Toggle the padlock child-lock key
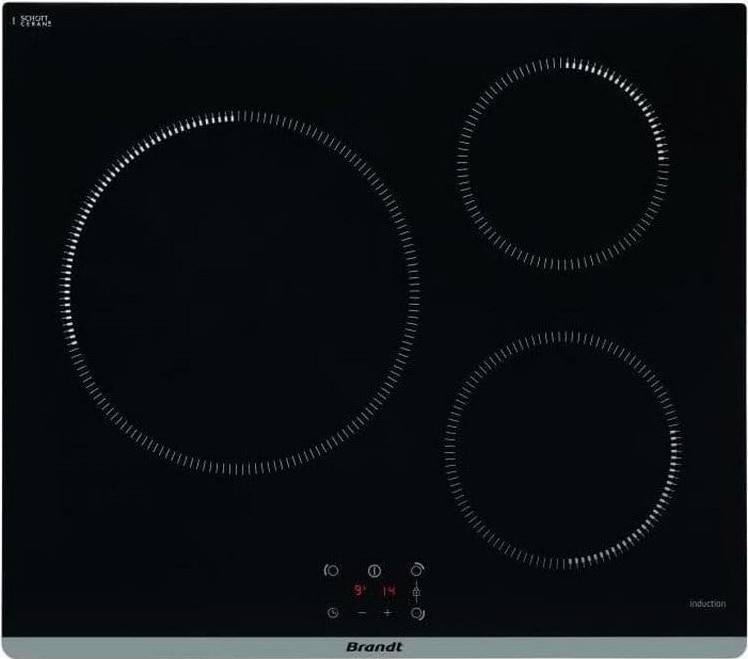 pos(416,592)
